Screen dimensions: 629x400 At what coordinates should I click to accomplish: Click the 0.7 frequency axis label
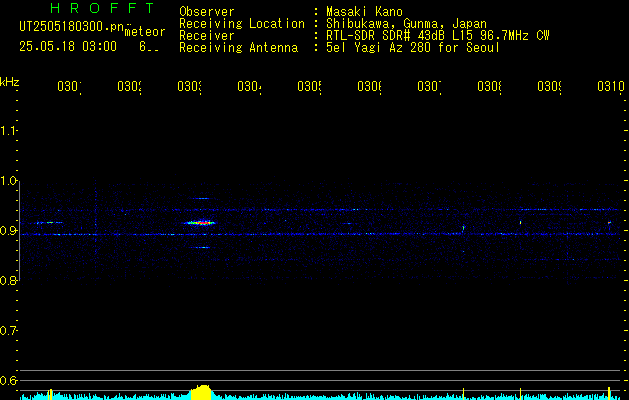coord(9,331)
